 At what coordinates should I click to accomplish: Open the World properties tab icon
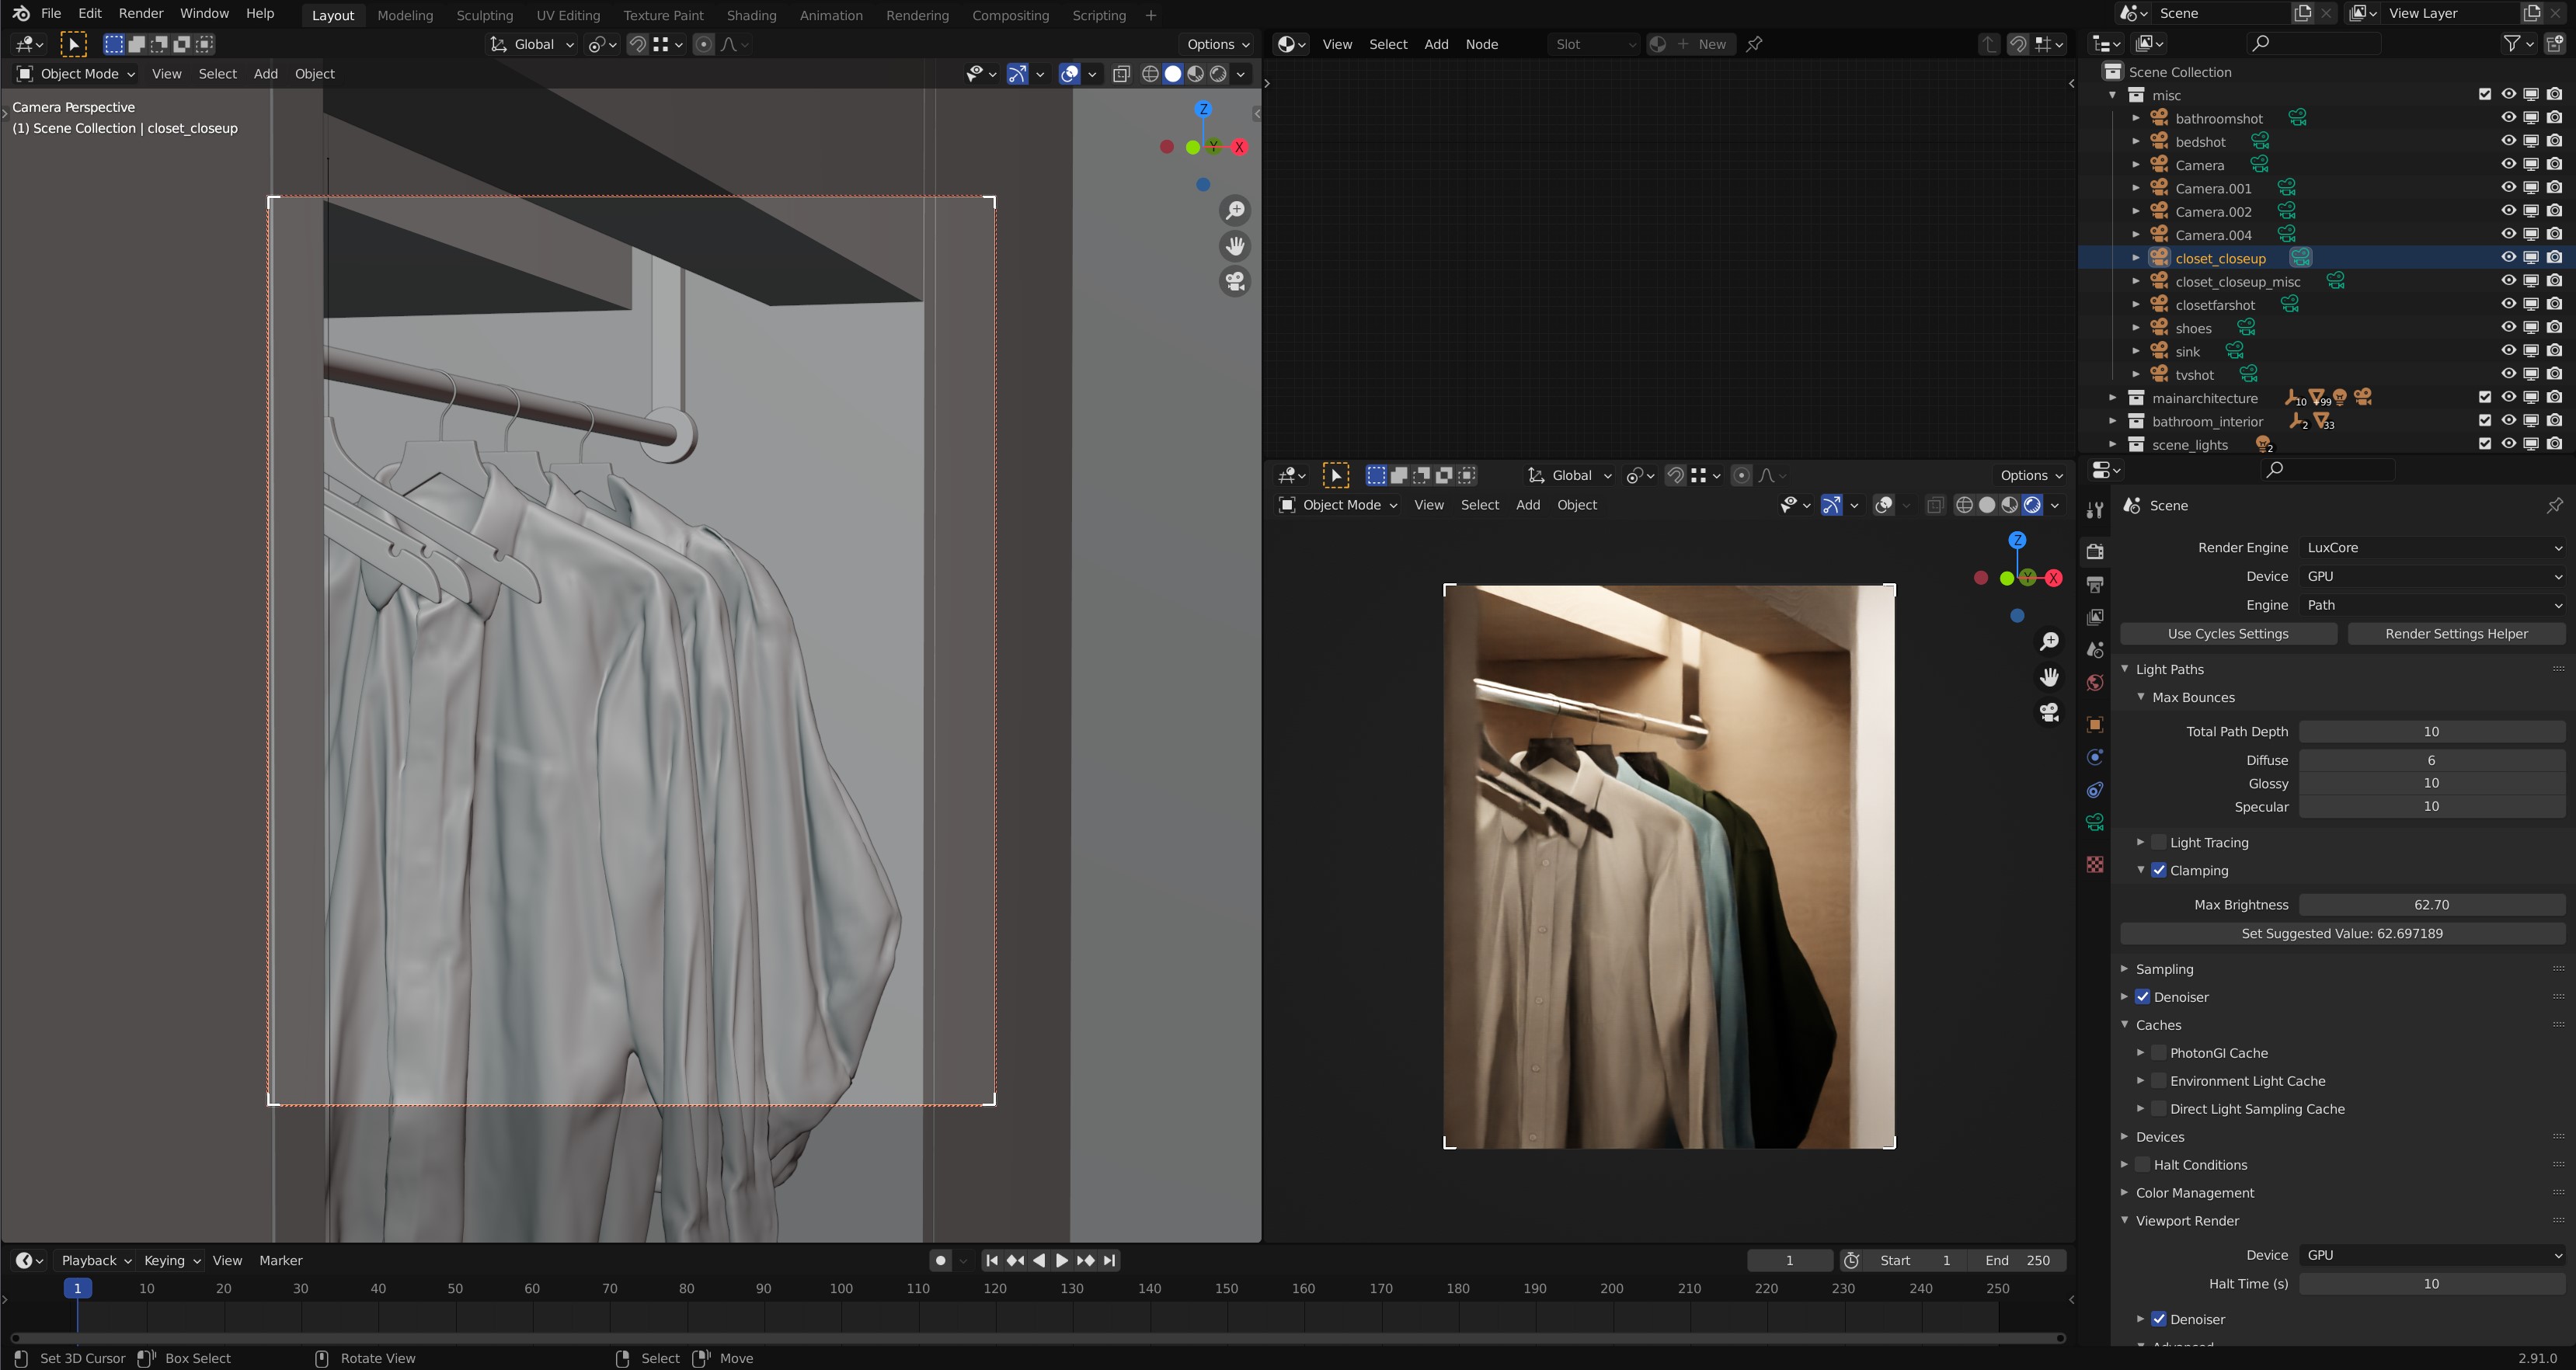(2095, 683)
